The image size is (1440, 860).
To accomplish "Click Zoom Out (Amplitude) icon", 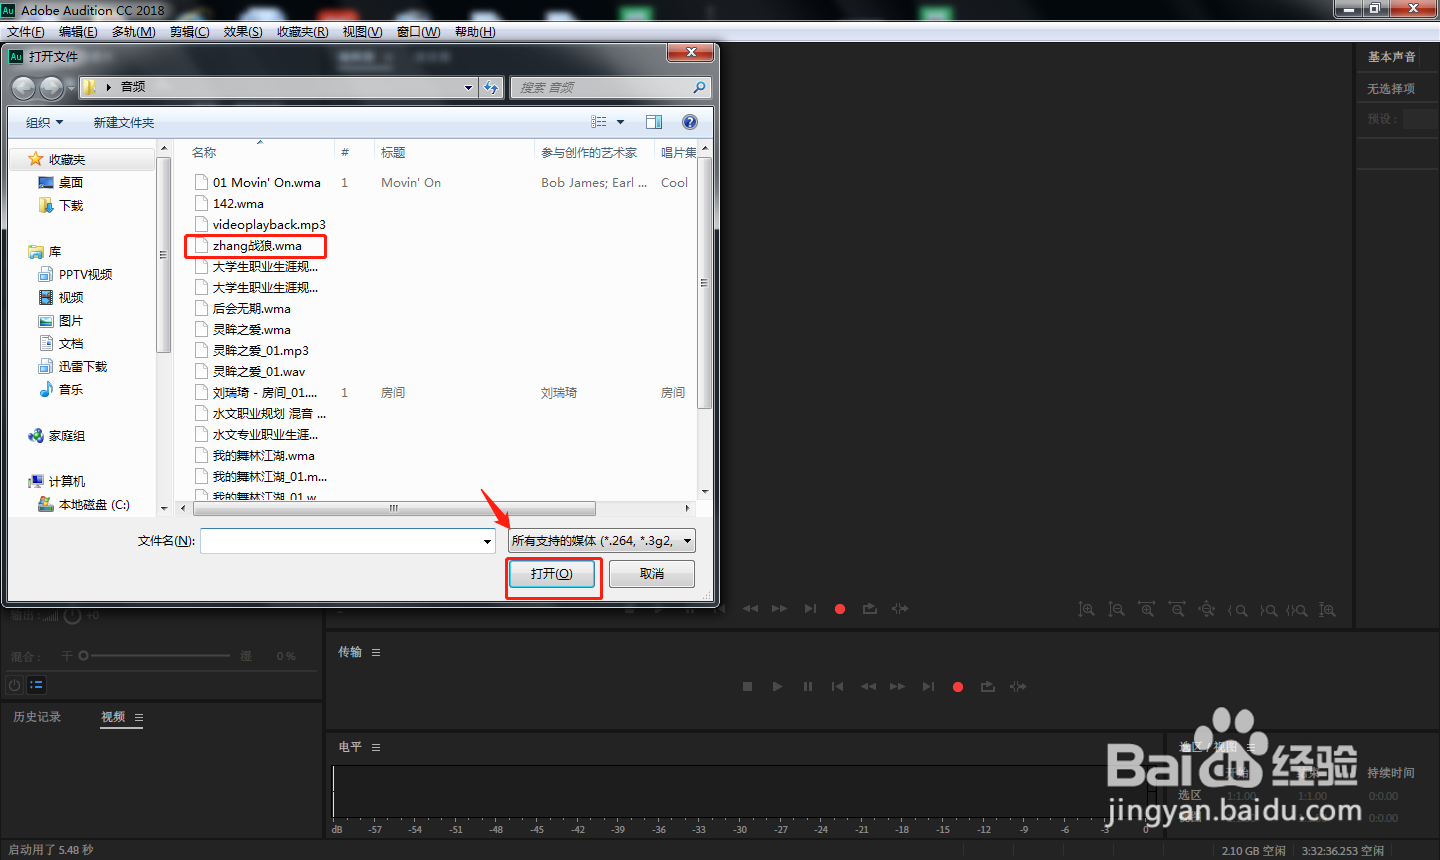I will (x=1116, y=609).
